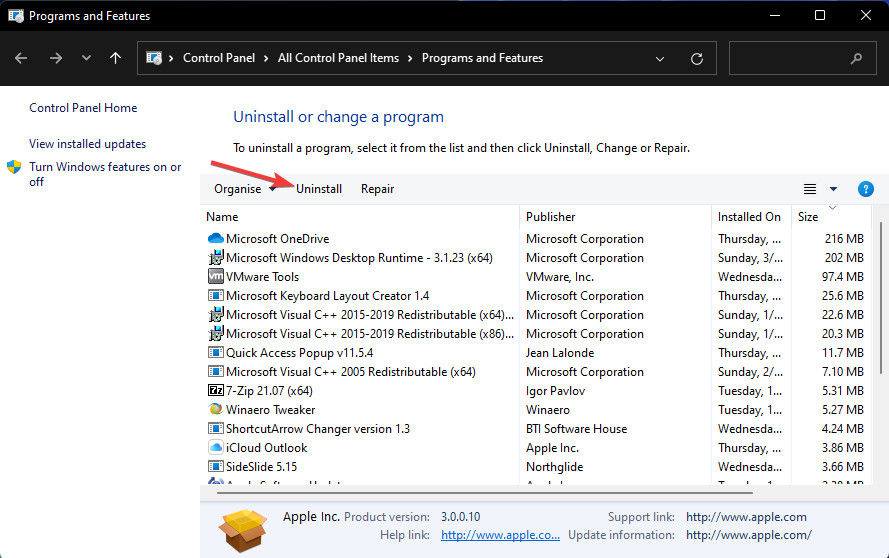
Task: Sort by the Publisher column header
Action: [x=551, y=217]
